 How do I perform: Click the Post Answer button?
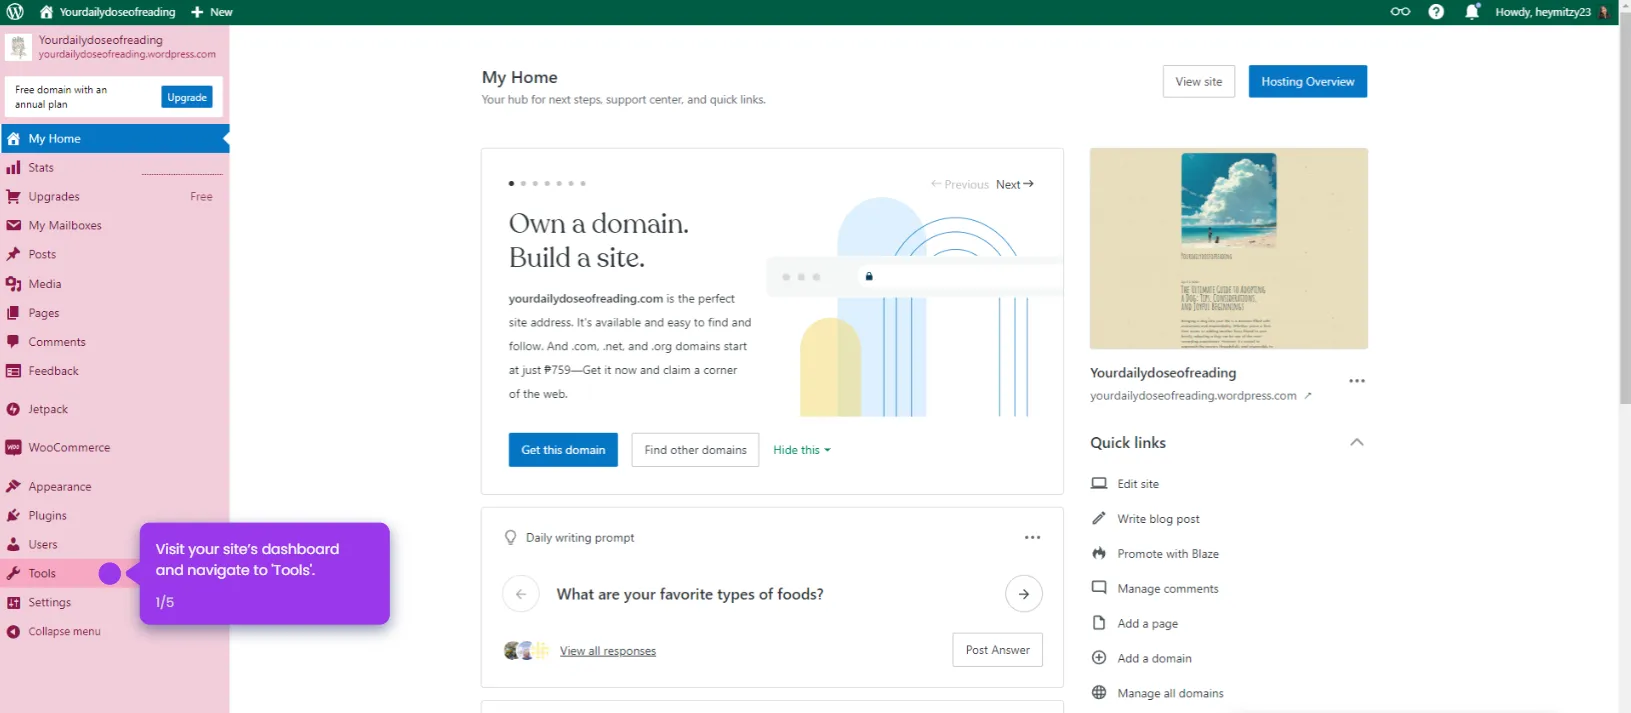tap(997, 650)
